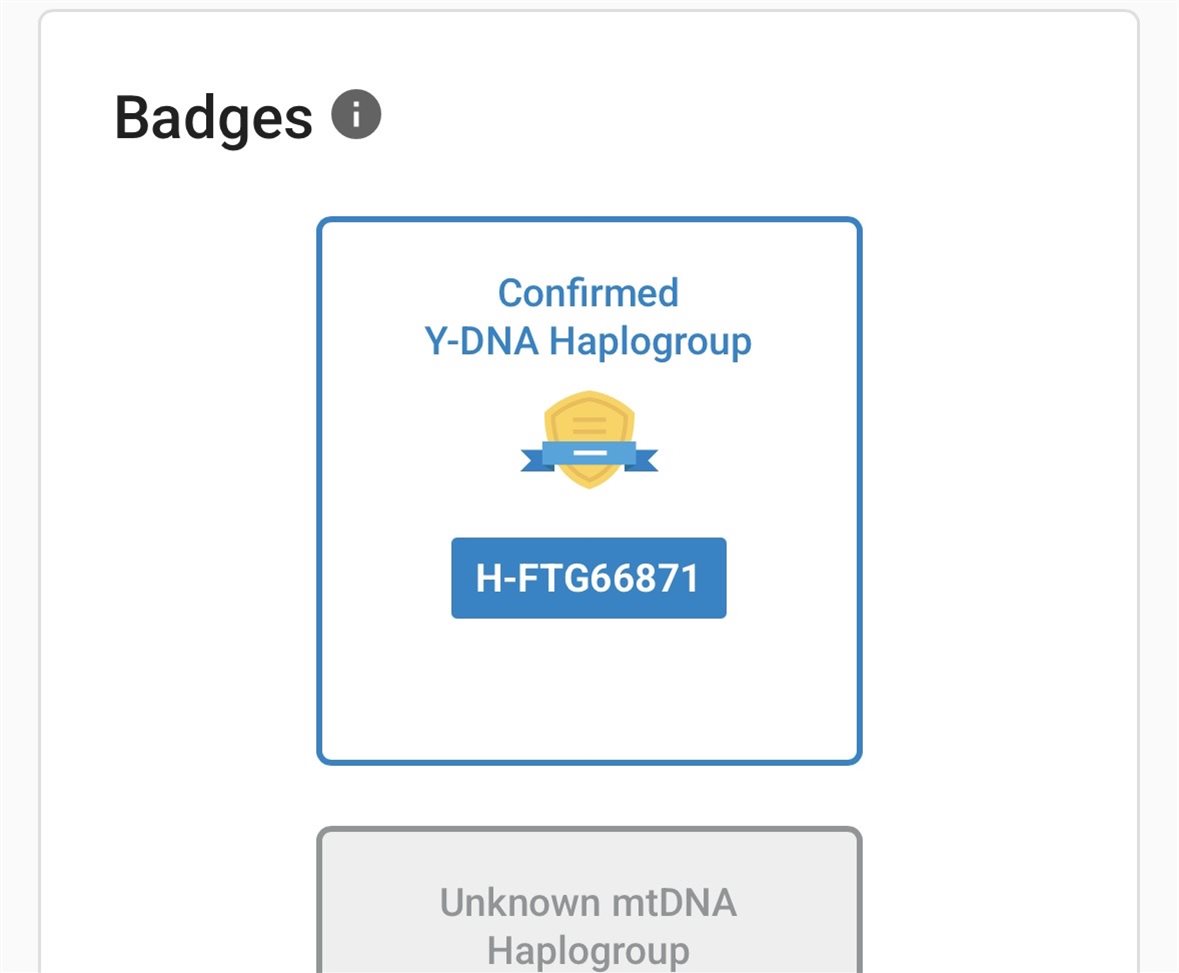This screenshot has height=973, width=1179.
Task: Click the gray top border of mtDNA card
Action: pos(590,830)
